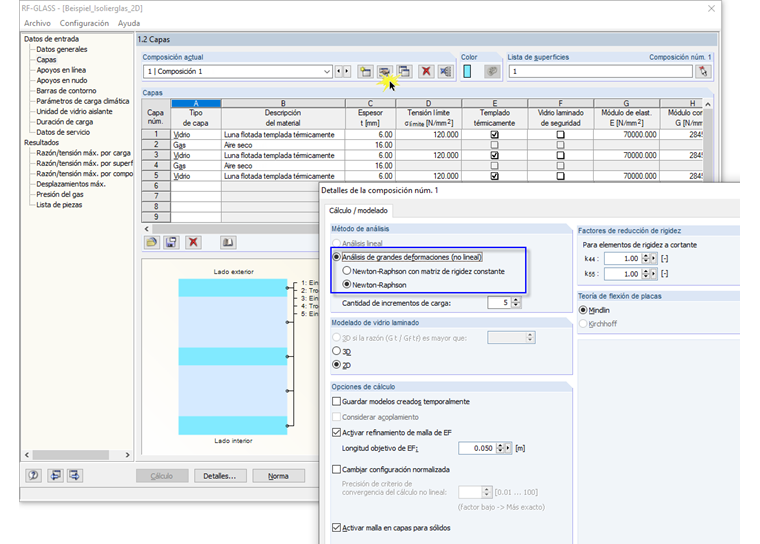
Task: Open the material library book icon
Action: pyautogui.click(x=228, y=242)
